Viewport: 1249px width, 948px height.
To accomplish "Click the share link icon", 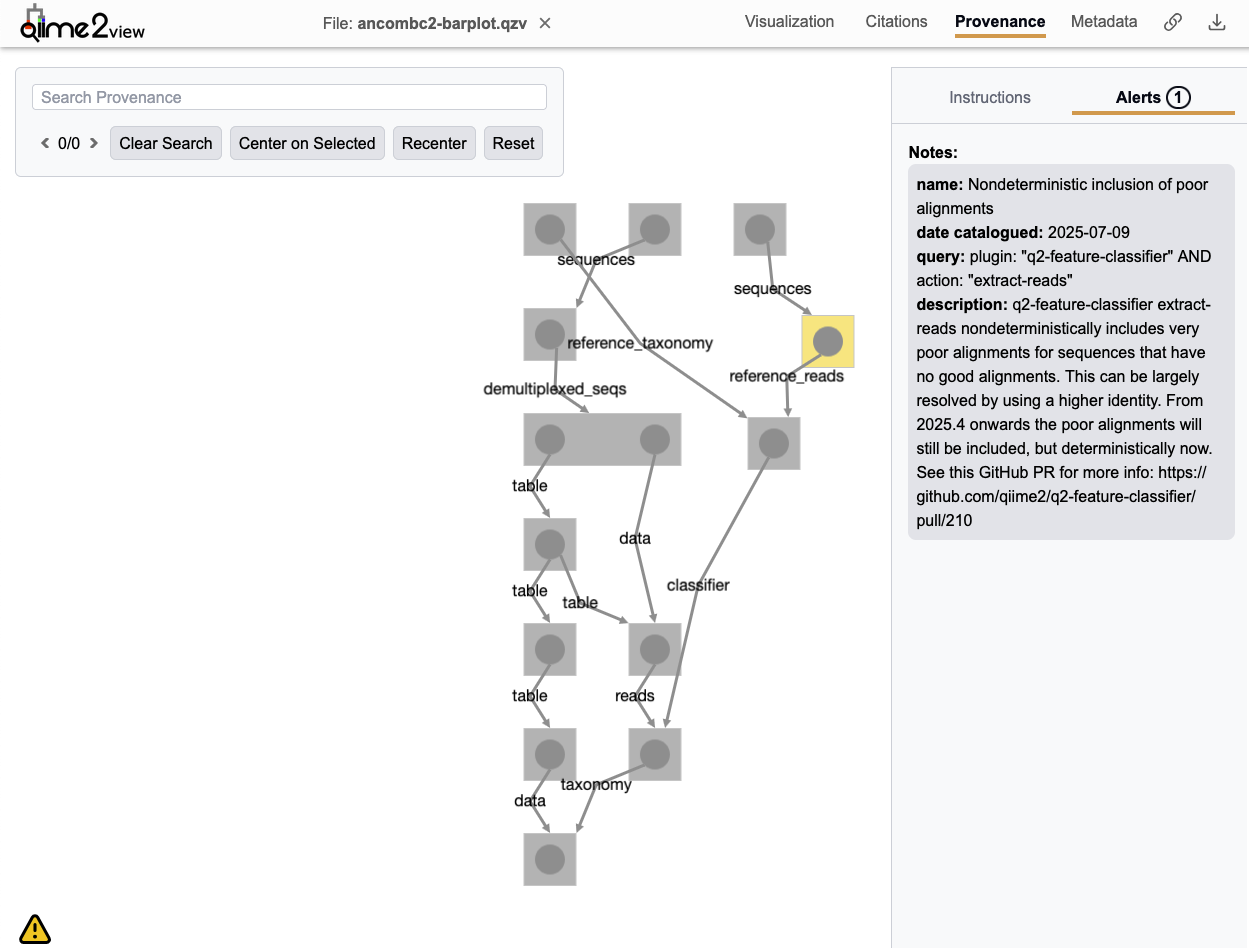I will [1173, 22].
